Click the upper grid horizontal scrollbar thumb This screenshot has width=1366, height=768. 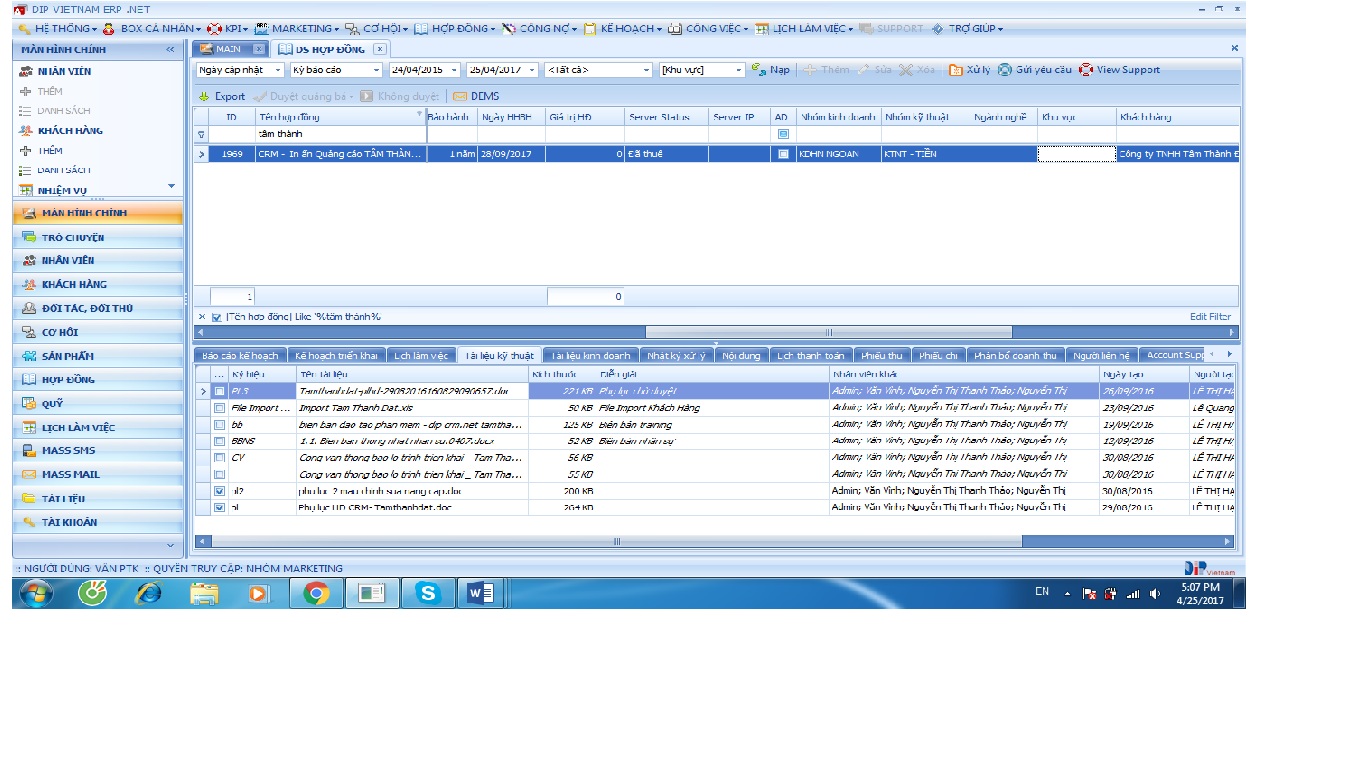(827, 332)
